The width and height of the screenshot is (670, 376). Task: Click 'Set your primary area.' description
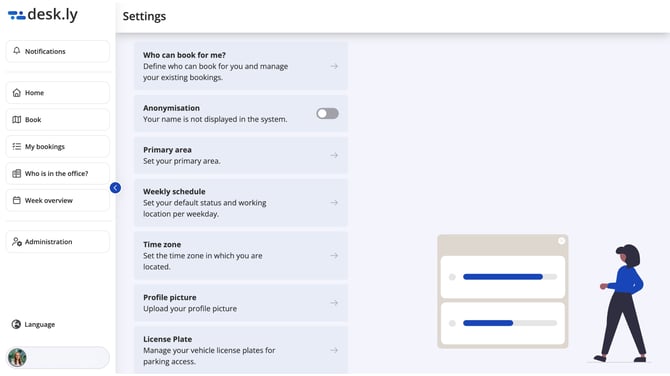[x=182, y=161]
